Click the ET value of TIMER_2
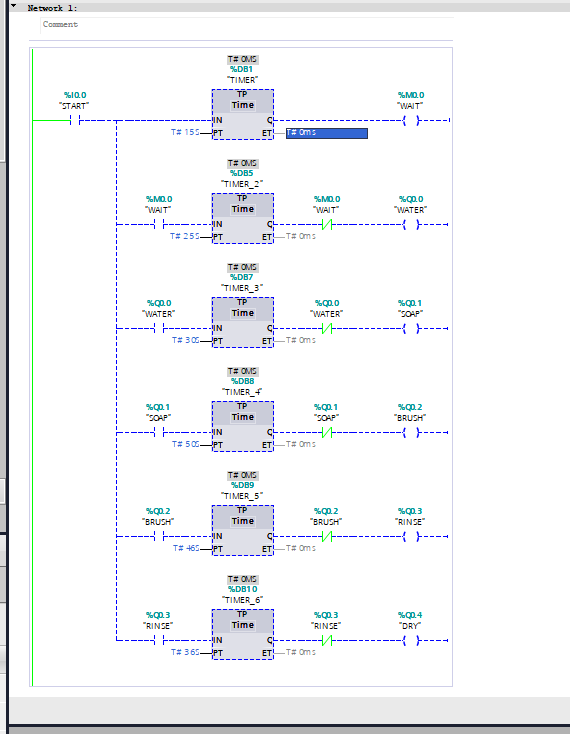This screenshot has width=570, height=734. [301, 236]
